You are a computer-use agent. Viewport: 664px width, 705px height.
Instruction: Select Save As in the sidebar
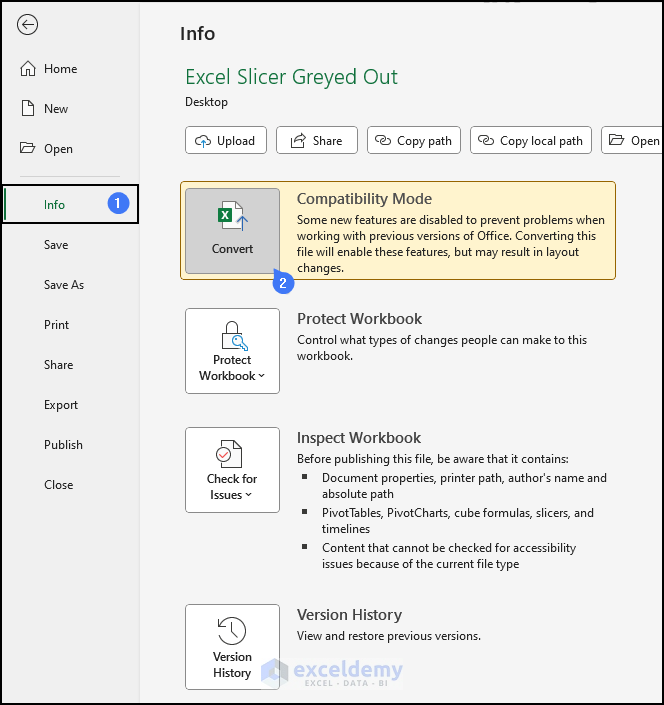(x=64, y=285)
